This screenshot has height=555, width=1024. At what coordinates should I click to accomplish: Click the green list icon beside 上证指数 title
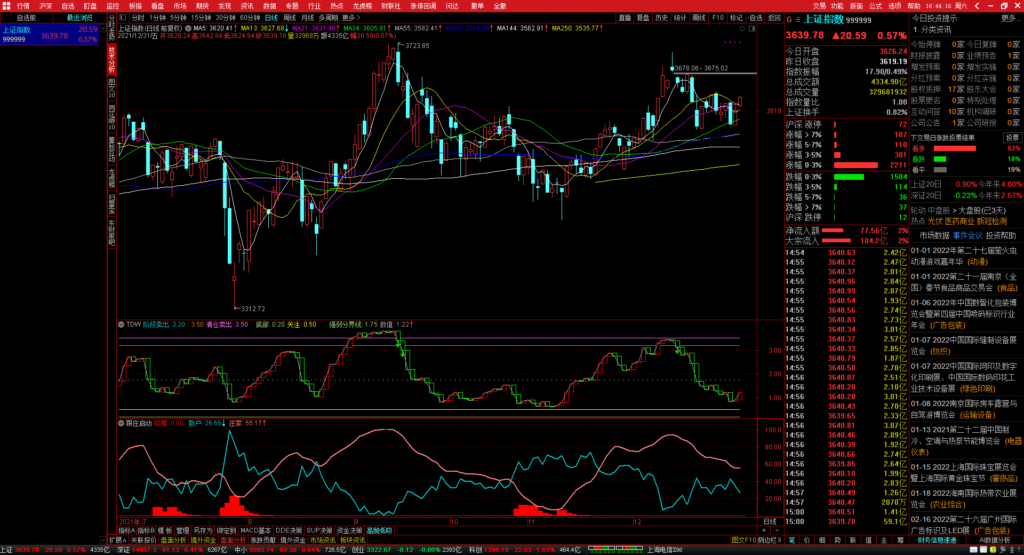click(798, 19)
